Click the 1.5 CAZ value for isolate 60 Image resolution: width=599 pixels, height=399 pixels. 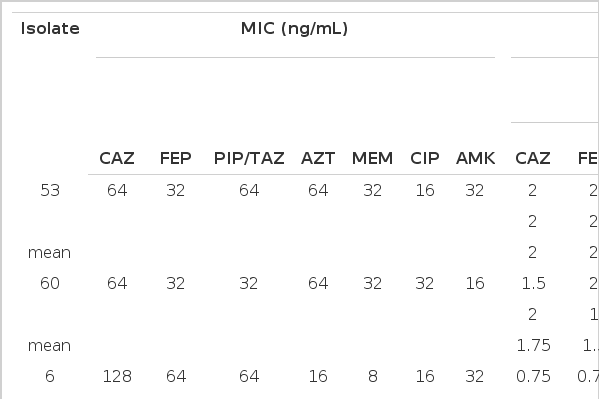(x=533, y=284)
